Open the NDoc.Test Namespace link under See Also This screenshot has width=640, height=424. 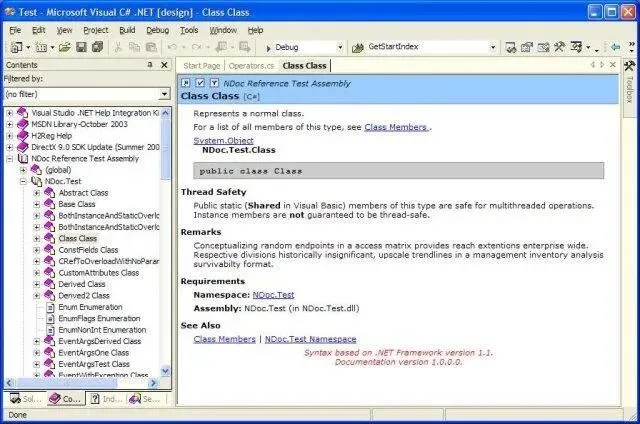pos(311,339)
